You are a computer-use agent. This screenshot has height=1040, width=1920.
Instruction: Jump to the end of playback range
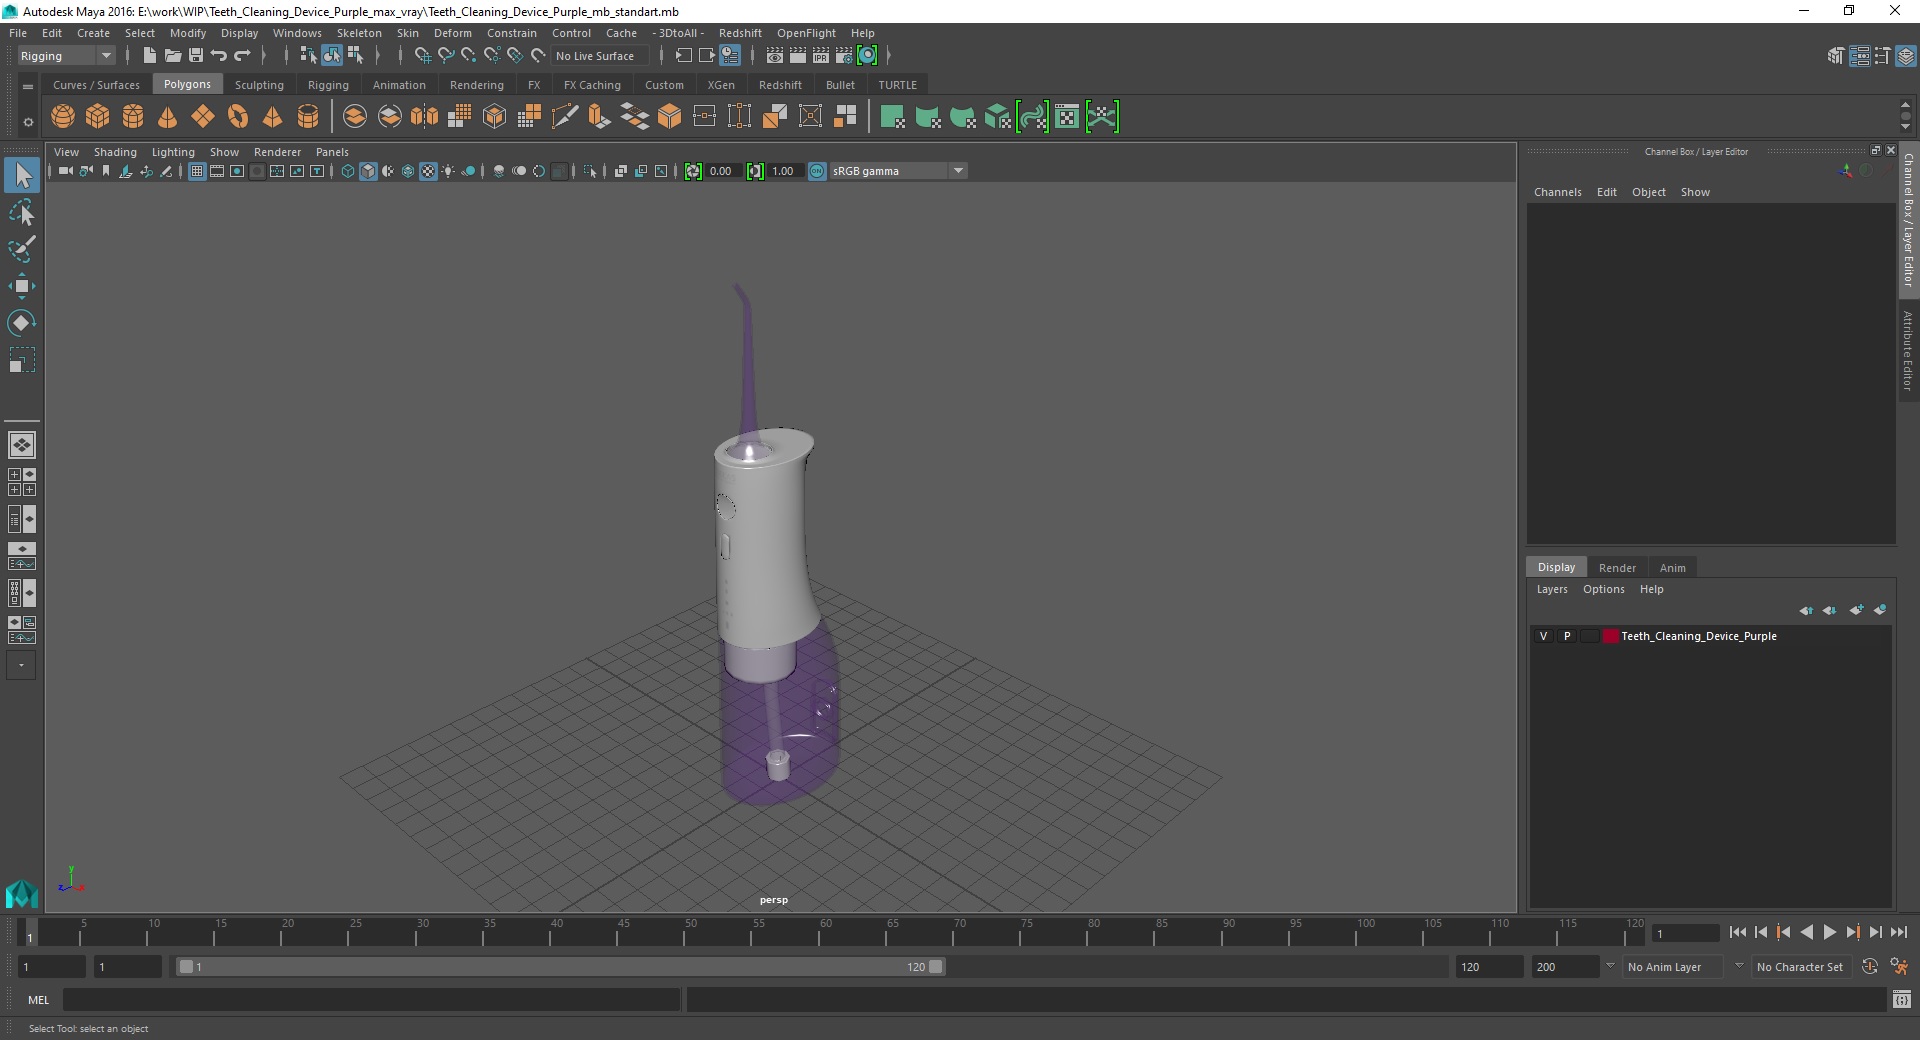click(x=1898, y=932)
